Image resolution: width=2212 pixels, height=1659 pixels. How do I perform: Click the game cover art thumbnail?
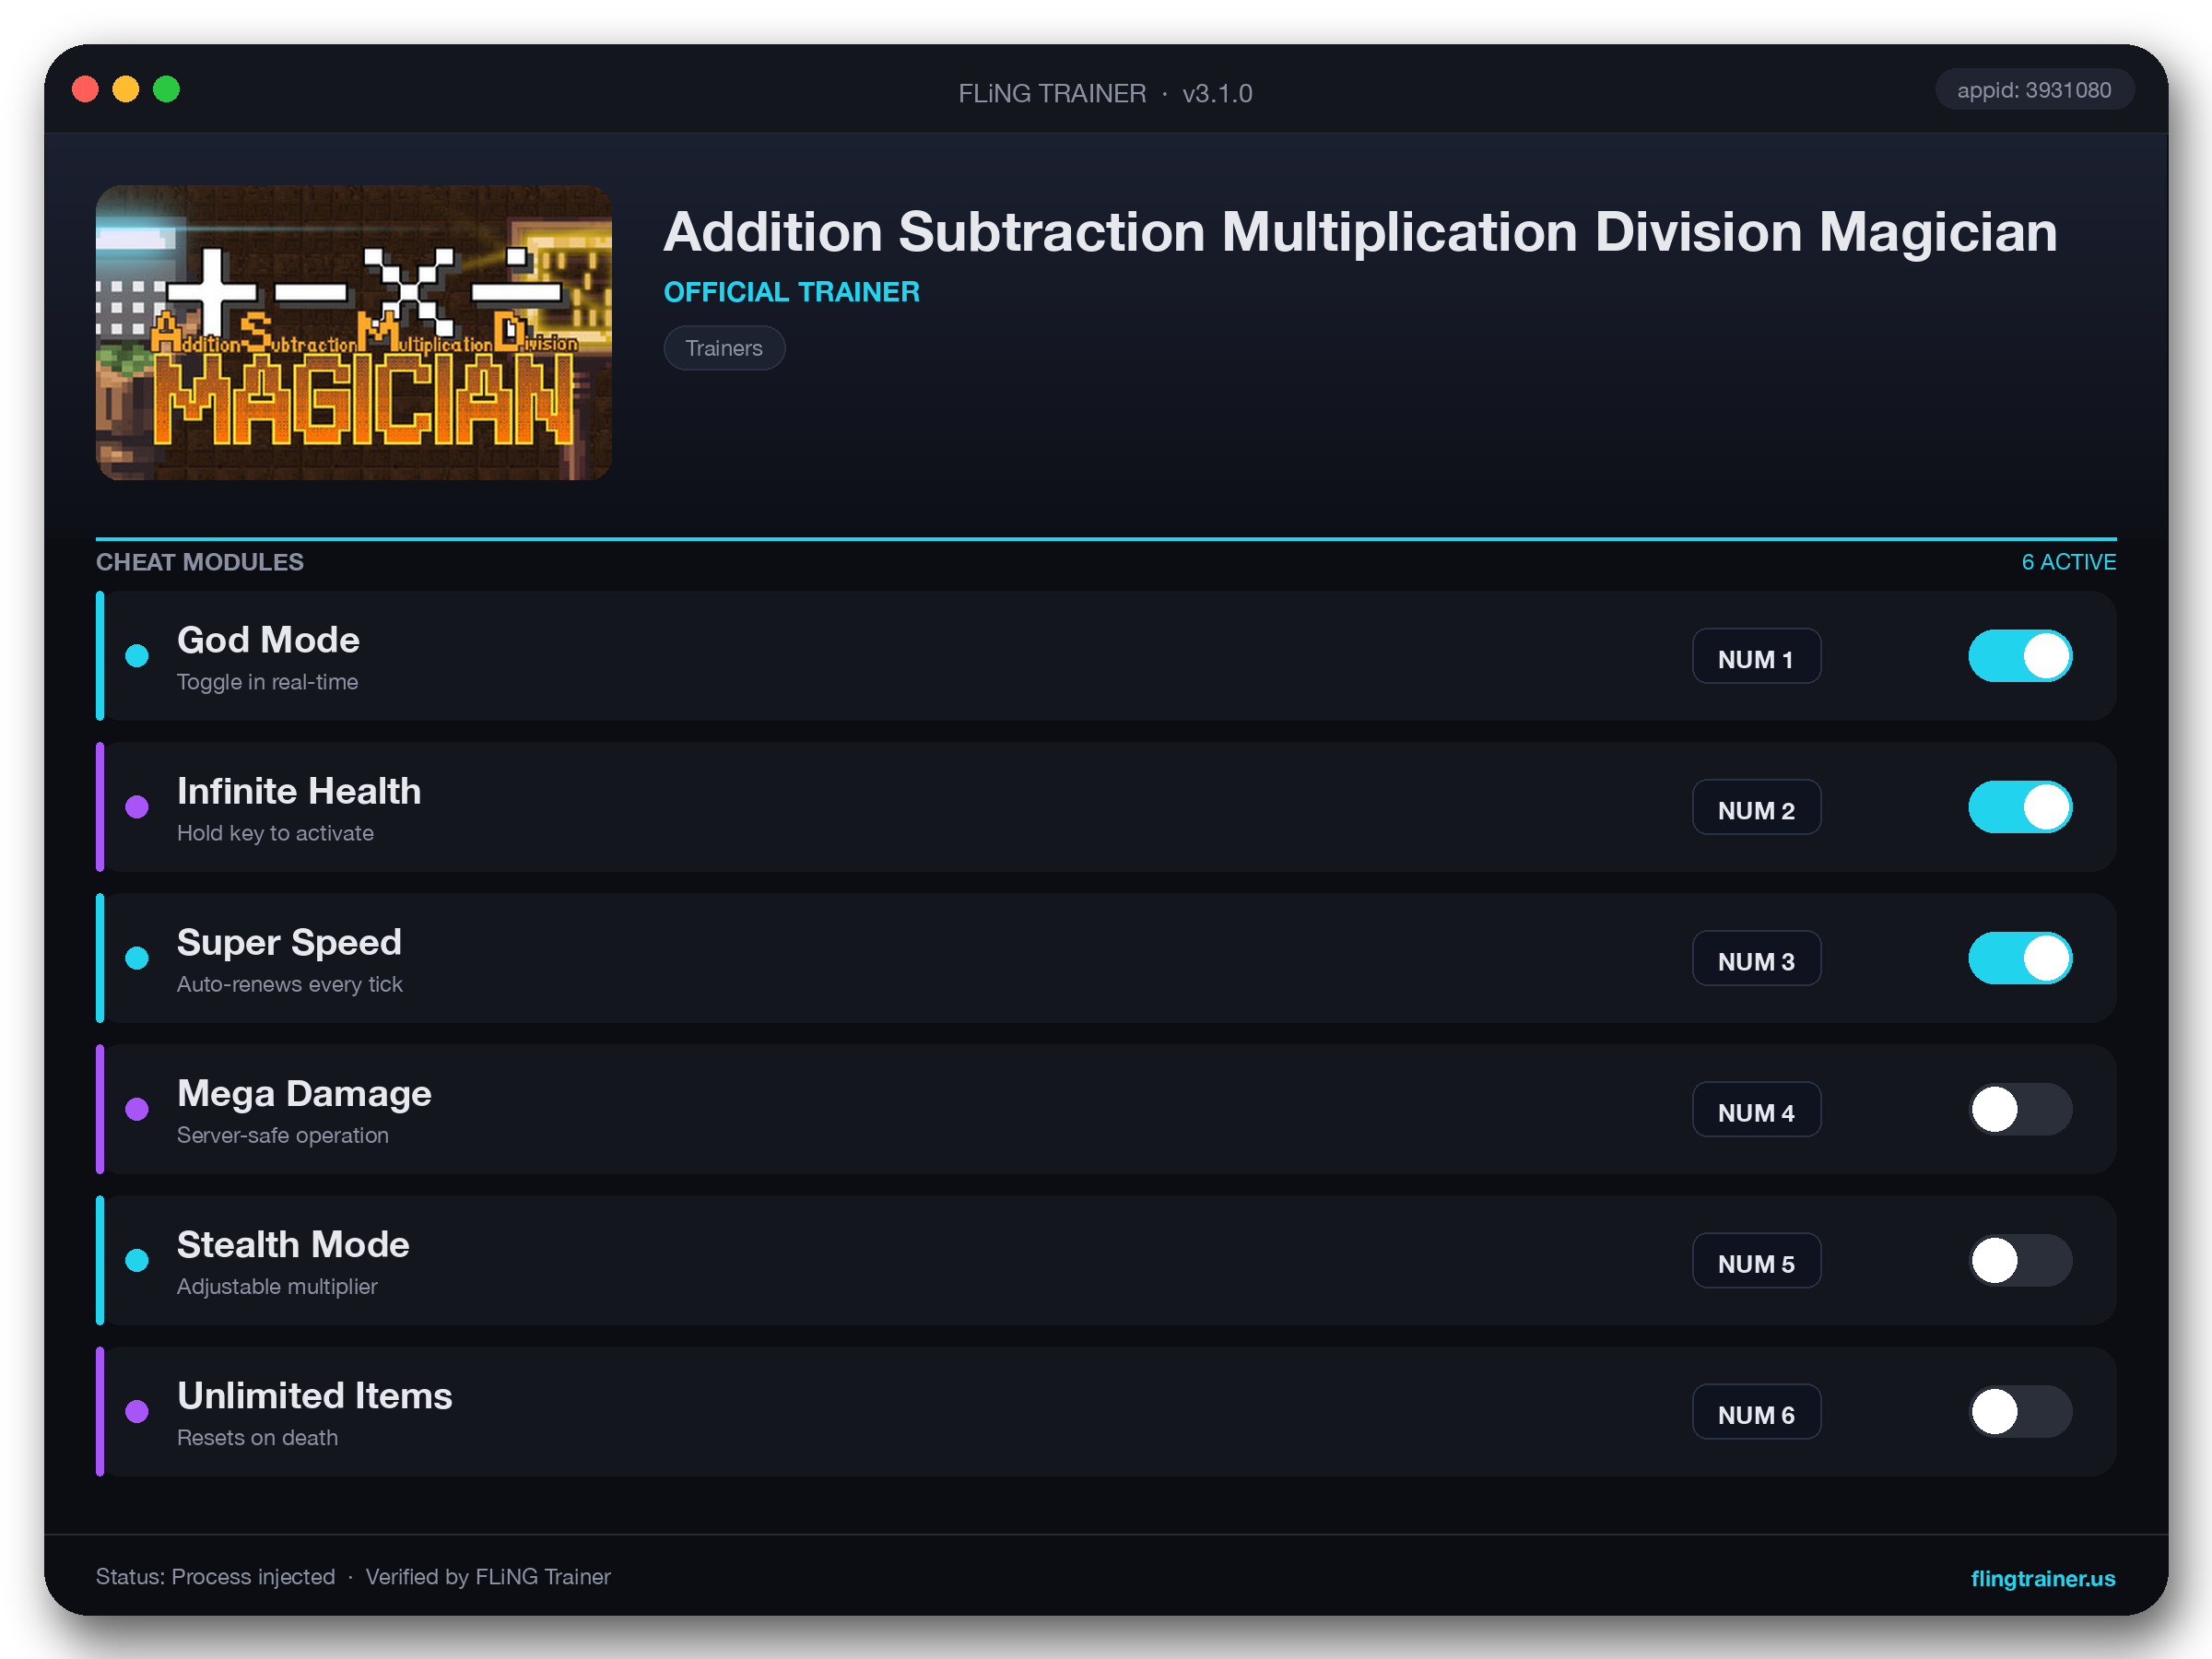coord(354,332)
